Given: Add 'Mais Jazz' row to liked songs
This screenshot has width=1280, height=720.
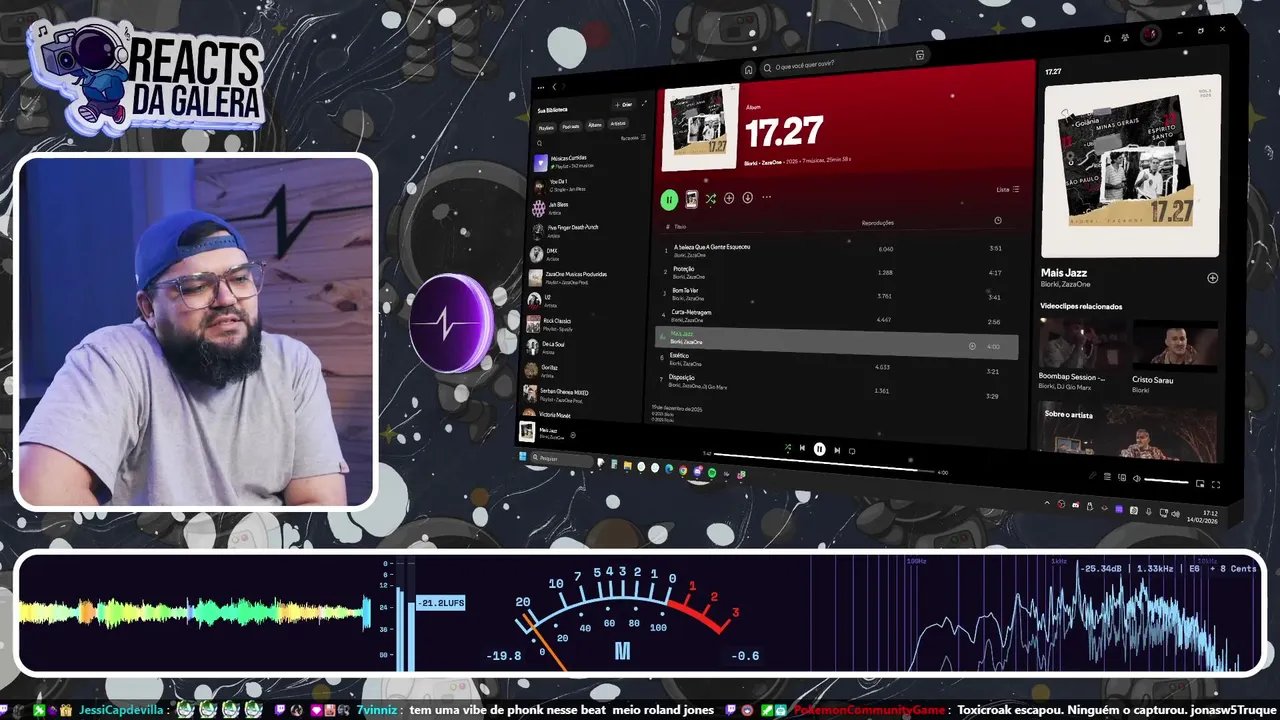Looking at the screenshot, I should coord(972,346).
